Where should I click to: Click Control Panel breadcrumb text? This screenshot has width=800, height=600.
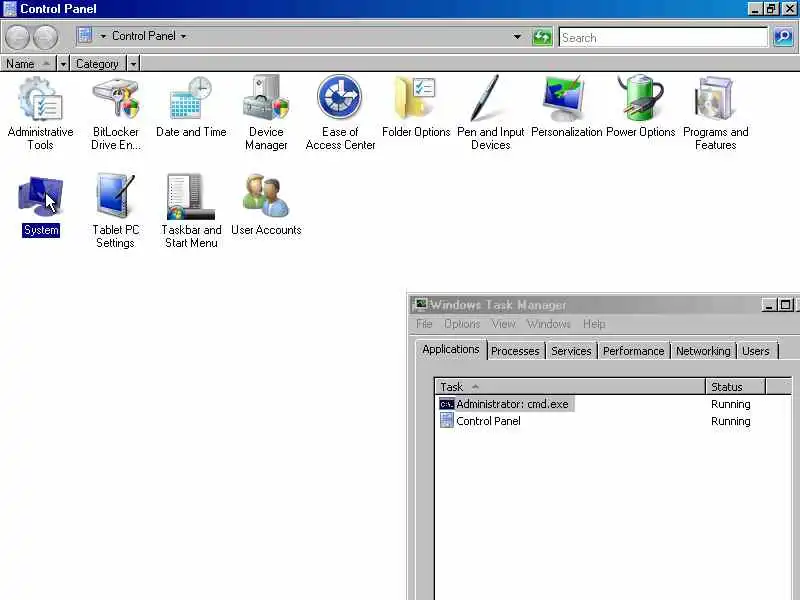[143, 36]
